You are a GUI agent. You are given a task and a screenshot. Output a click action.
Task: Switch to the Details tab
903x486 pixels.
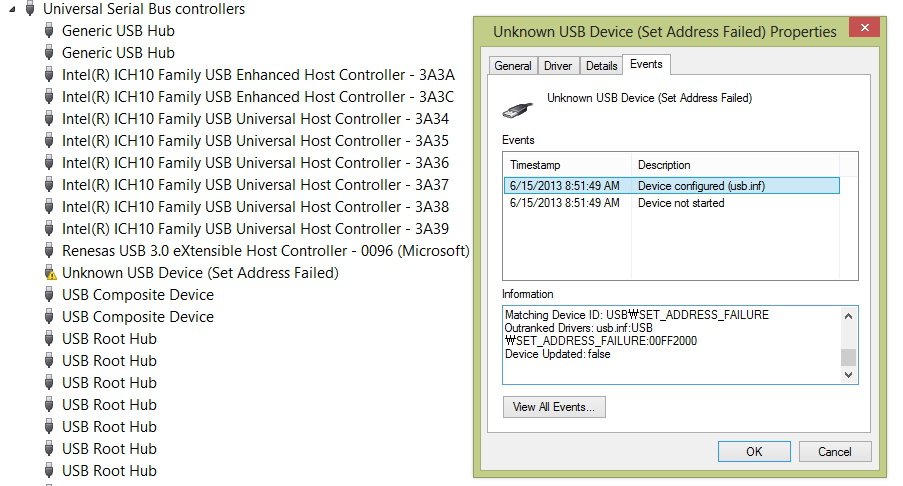[x=601, y=66]
